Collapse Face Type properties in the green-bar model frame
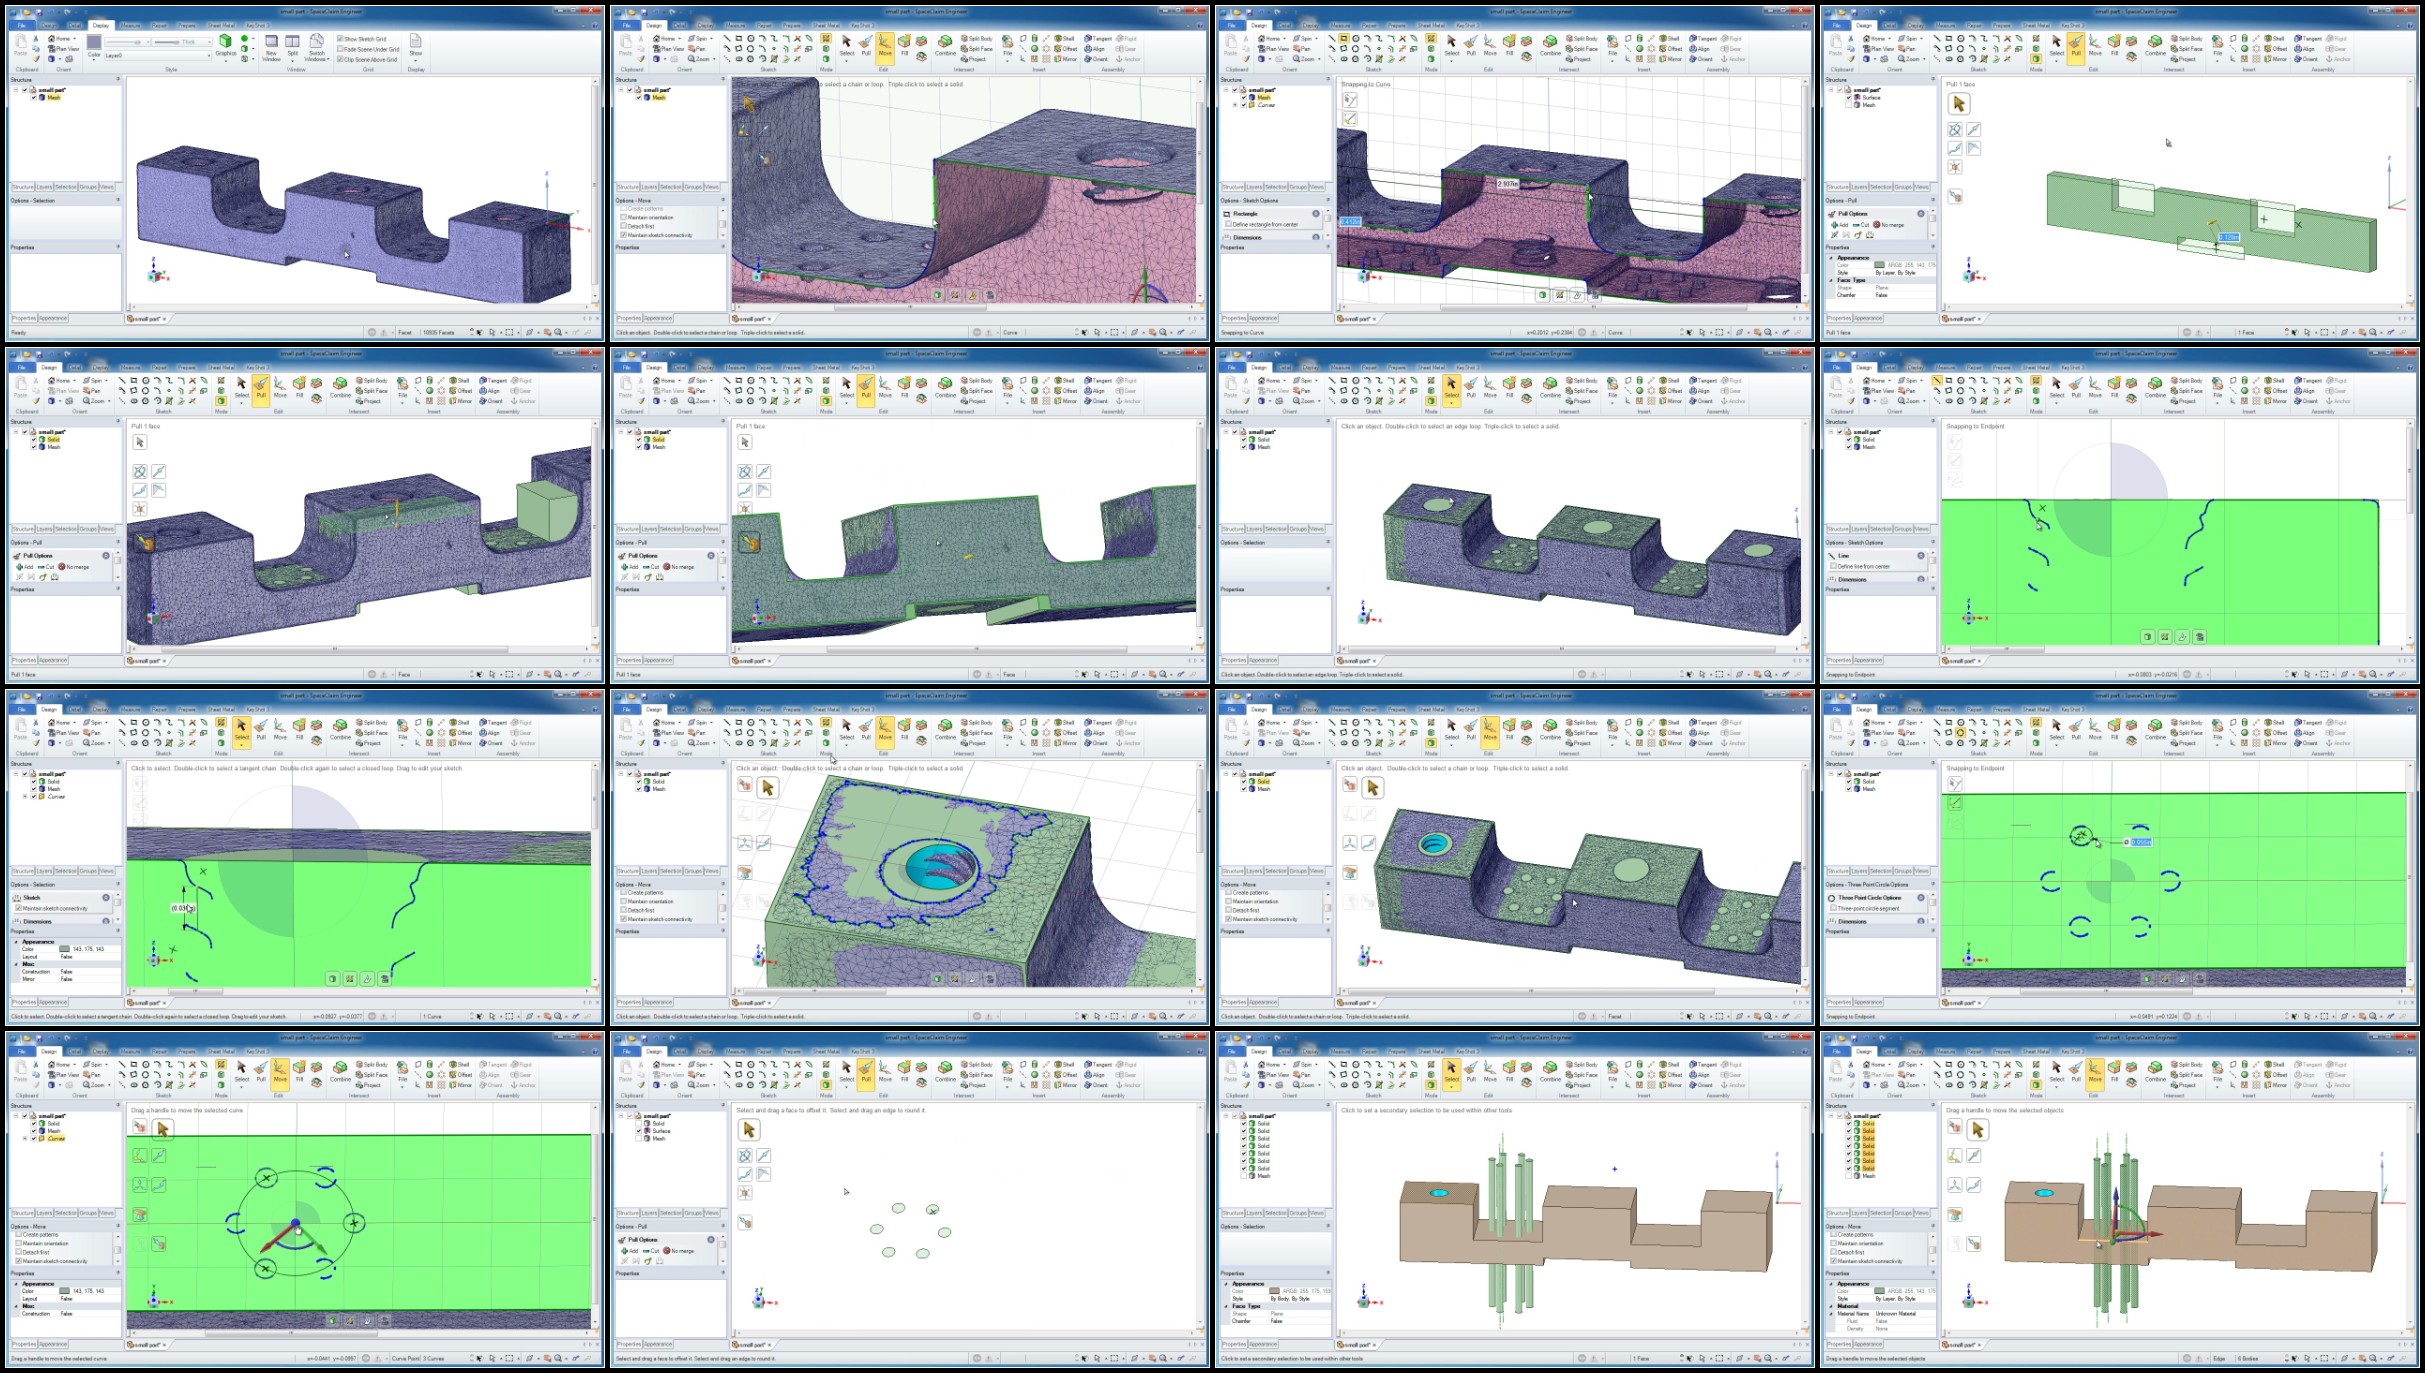This screenshot has height=1373, width=2425. pyautogui.click(x=1832, y=280)
